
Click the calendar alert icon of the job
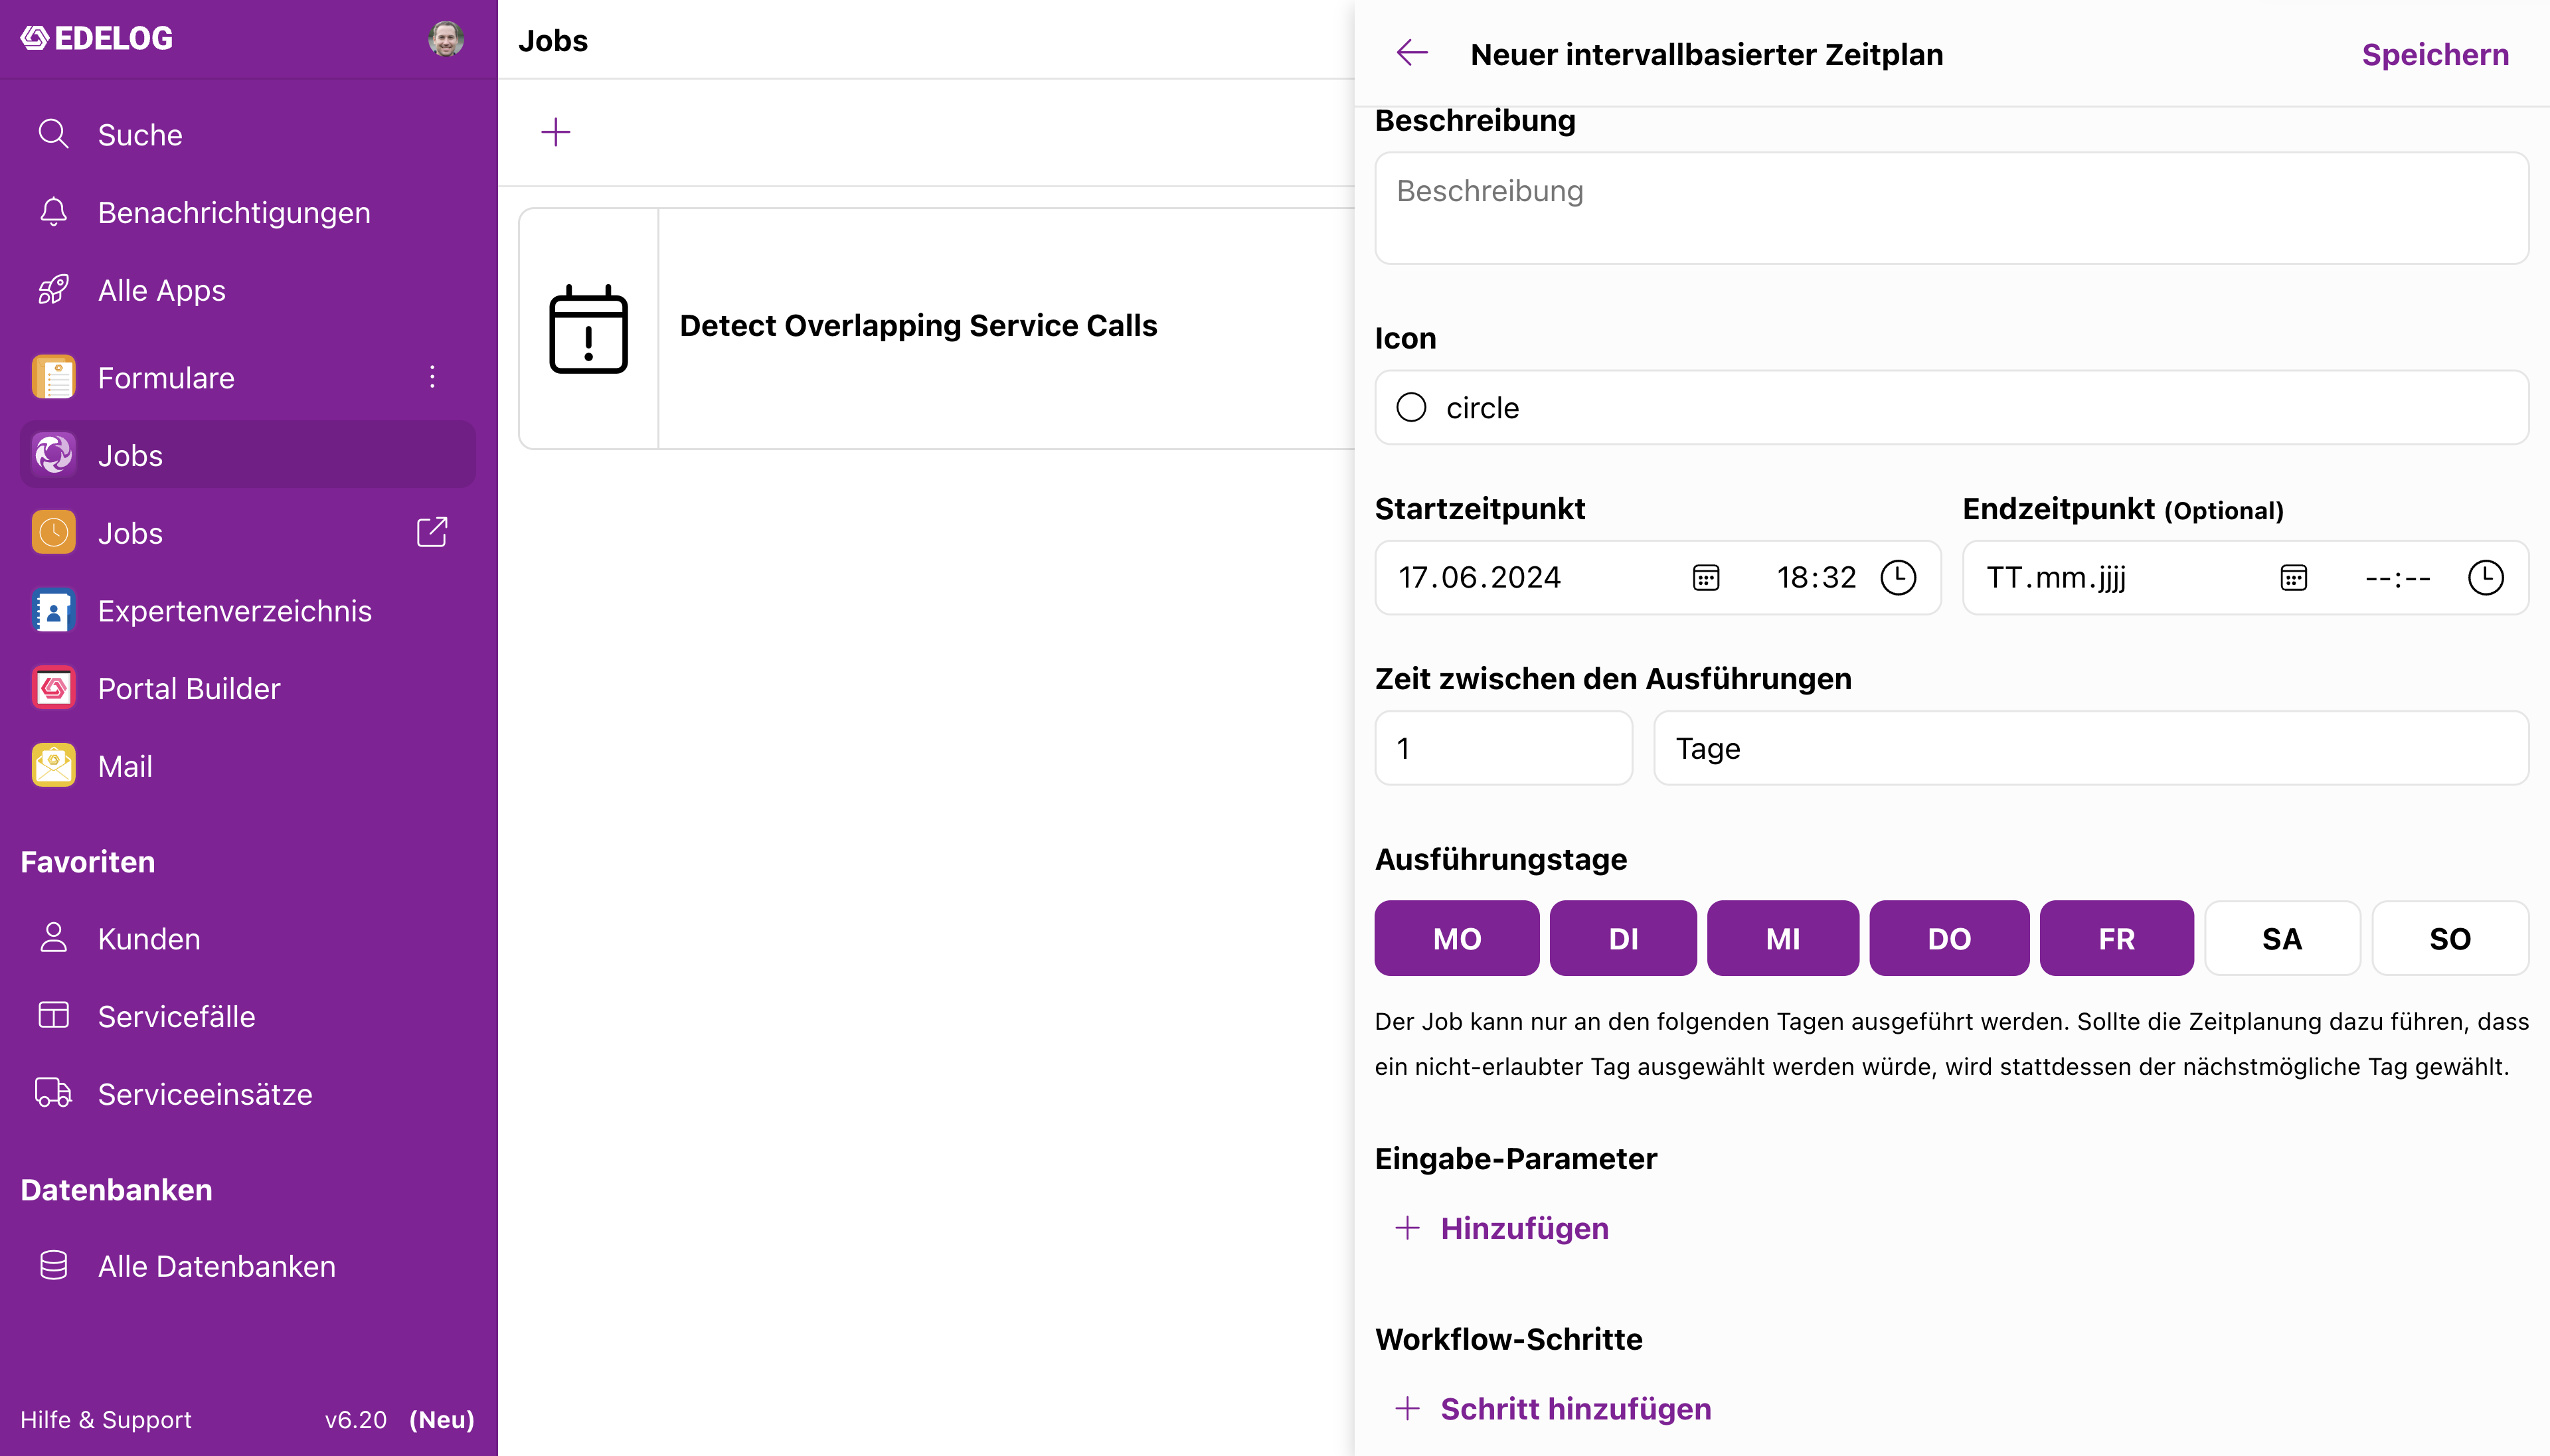point(589,329)
